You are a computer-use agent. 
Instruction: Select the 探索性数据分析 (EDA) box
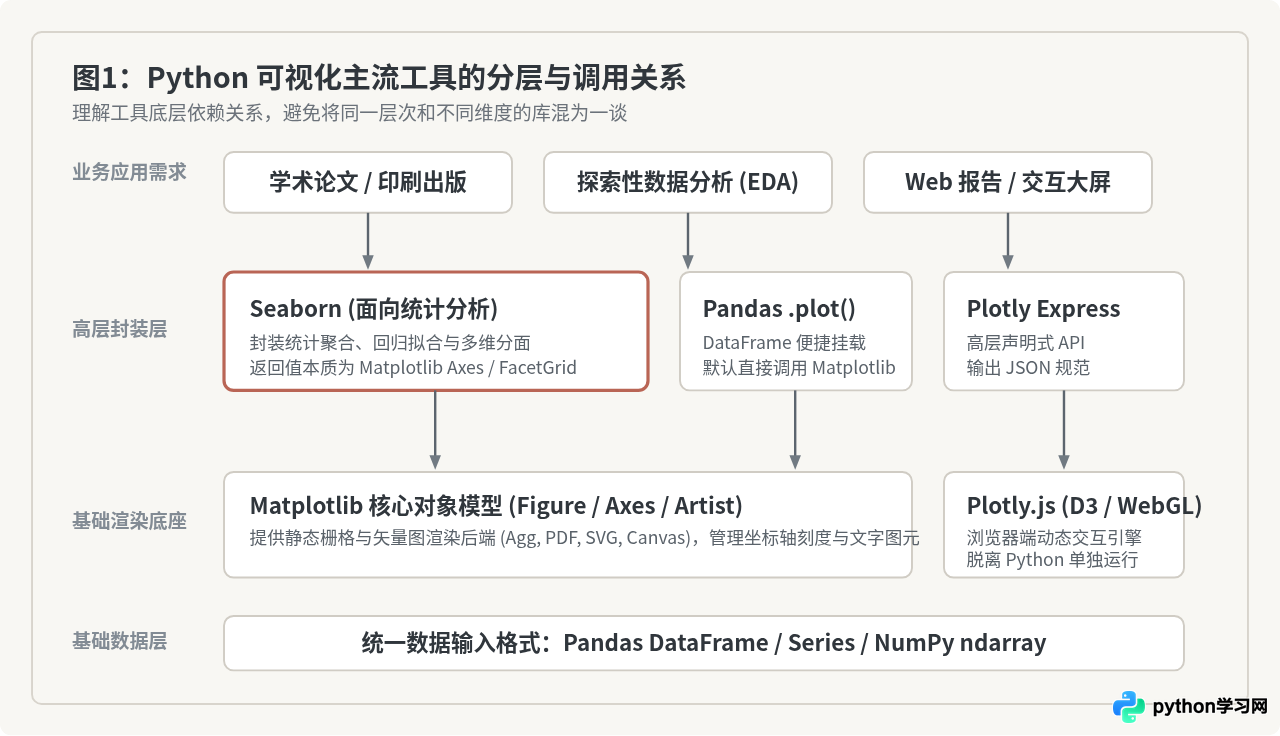[x=688, y=182]
